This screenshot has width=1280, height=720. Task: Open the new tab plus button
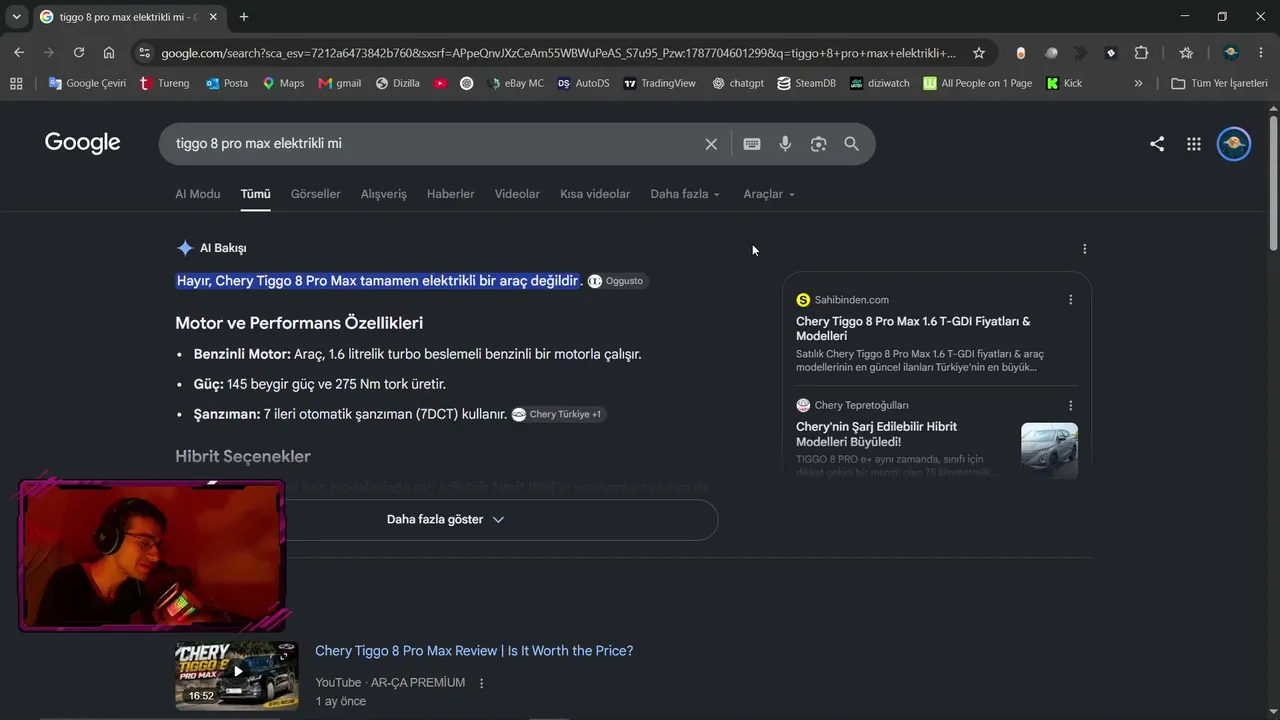point(244,17)
